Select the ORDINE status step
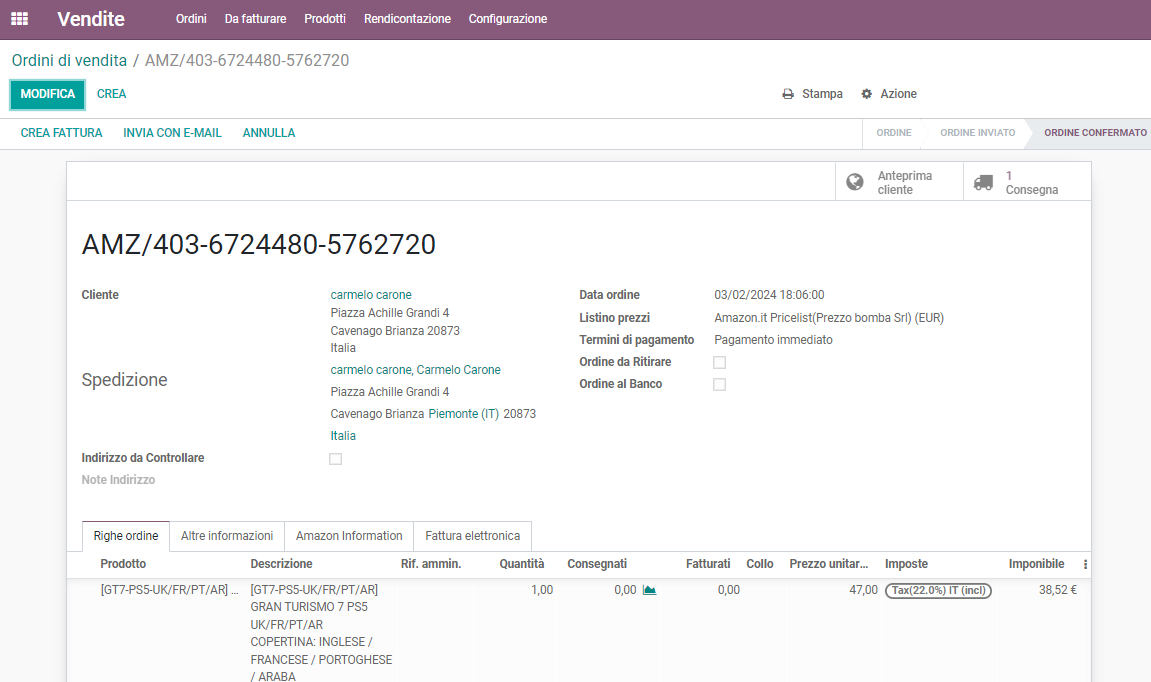 [x=893, y=133]
